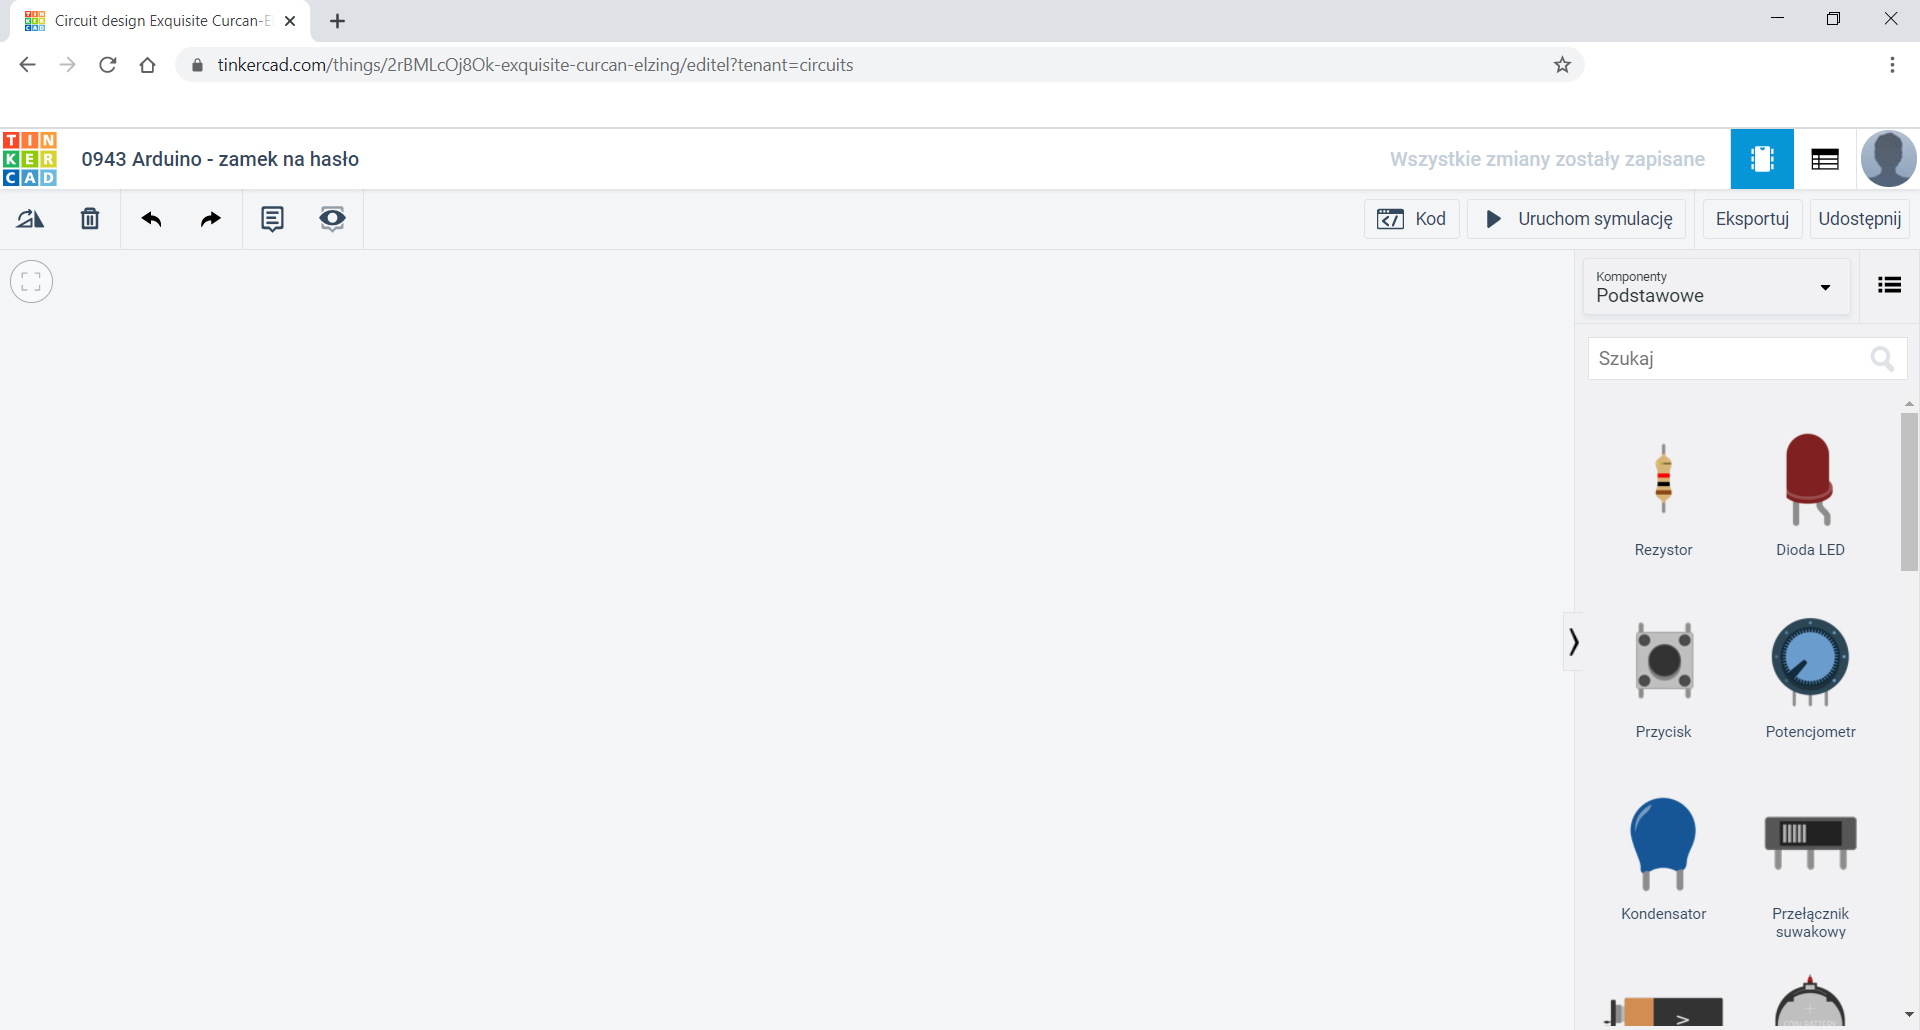Toggle notes visibility eye icon
Image resolution: width=1920 pixels, height=1030 pixels.
point(332,219)
